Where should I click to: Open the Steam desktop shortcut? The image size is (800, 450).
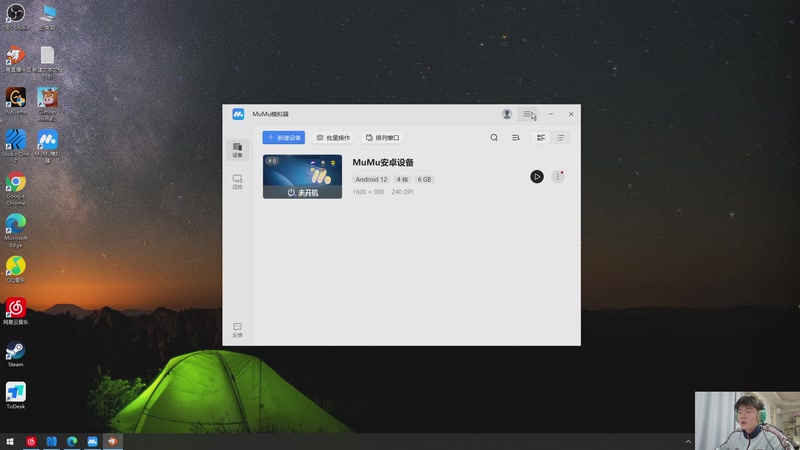coord(15,354)
